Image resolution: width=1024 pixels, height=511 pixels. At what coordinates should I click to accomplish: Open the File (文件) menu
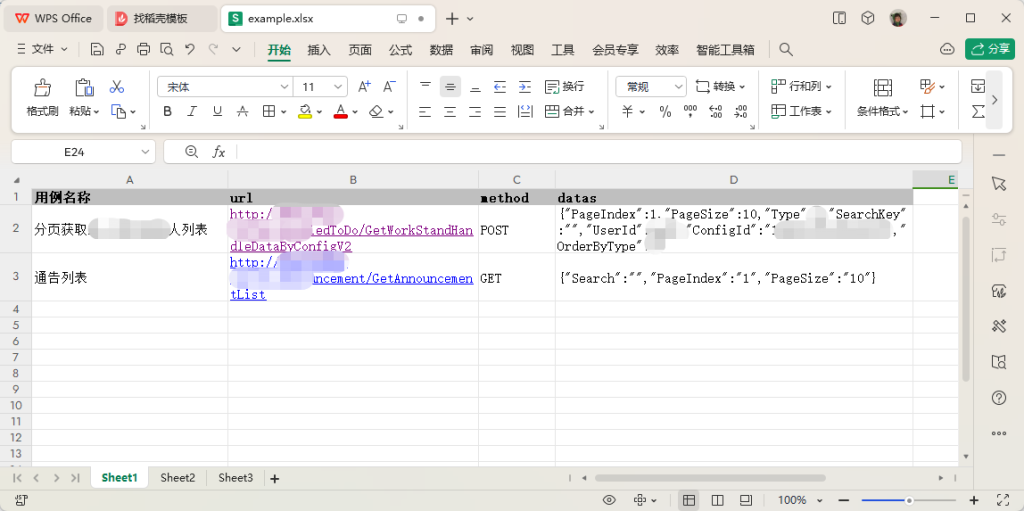42,49
